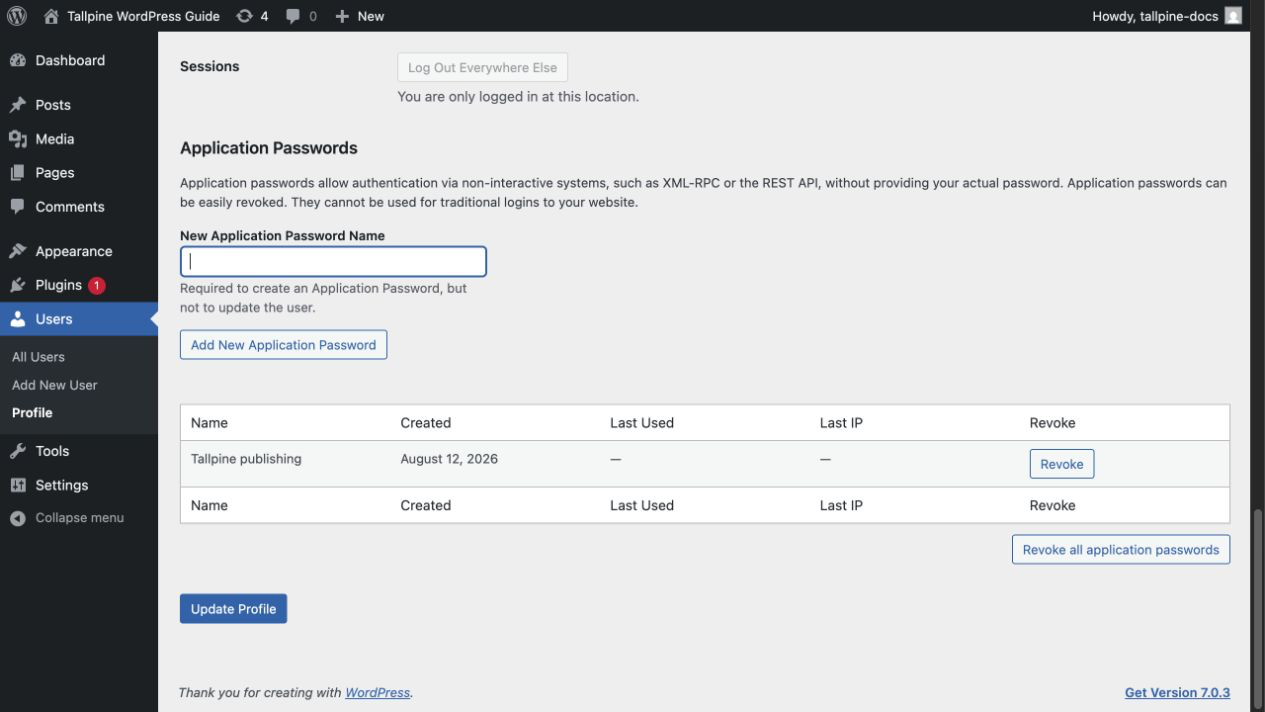
Task: Click the Log Out Everywhere Else button
Action: coord(483,67)
